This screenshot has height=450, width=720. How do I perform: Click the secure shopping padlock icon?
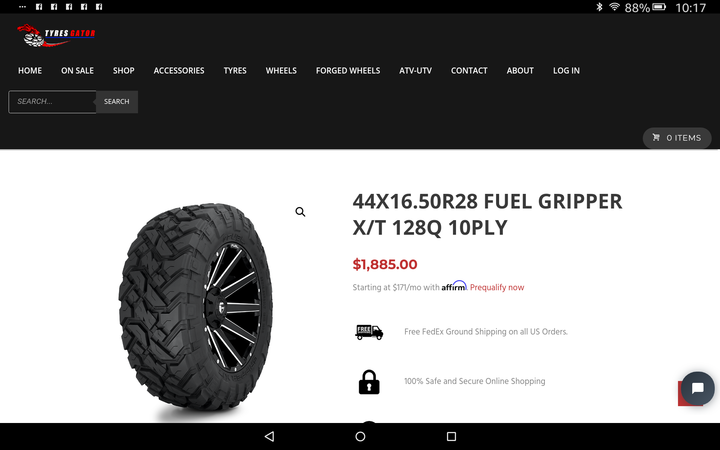pos(369,382)
